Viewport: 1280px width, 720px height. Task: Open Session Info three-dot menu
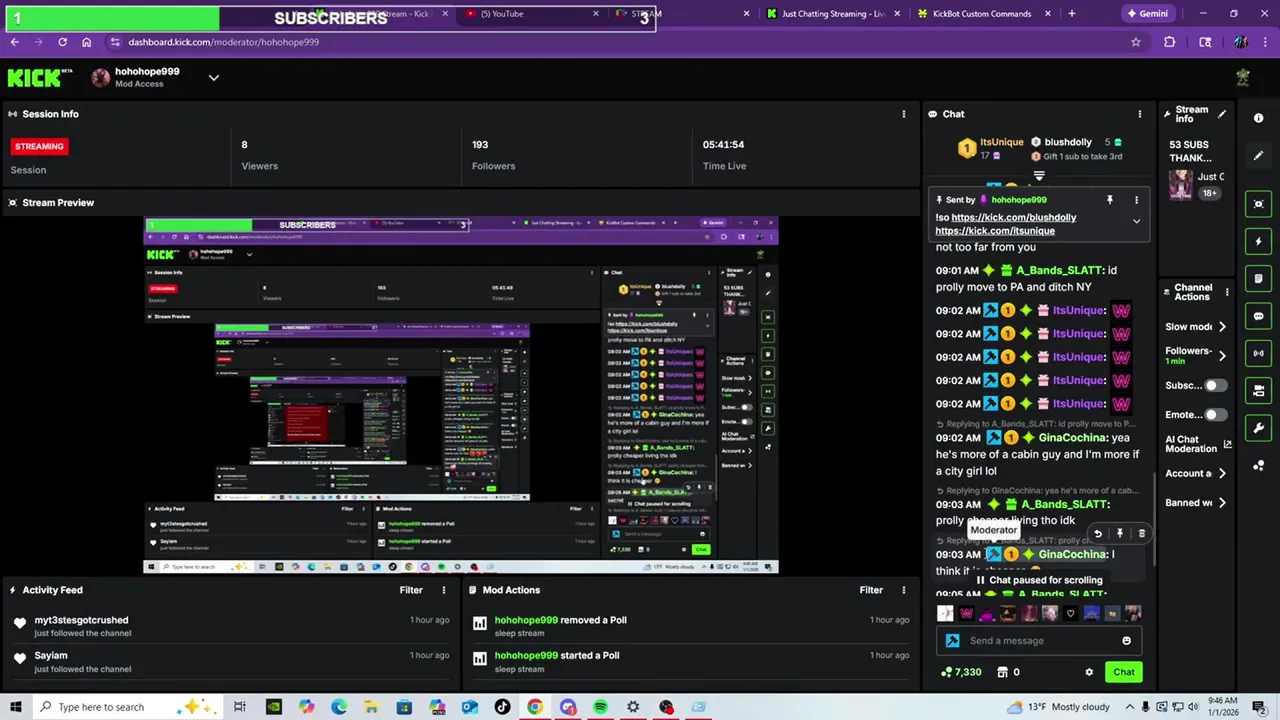[x=903, y=114]
